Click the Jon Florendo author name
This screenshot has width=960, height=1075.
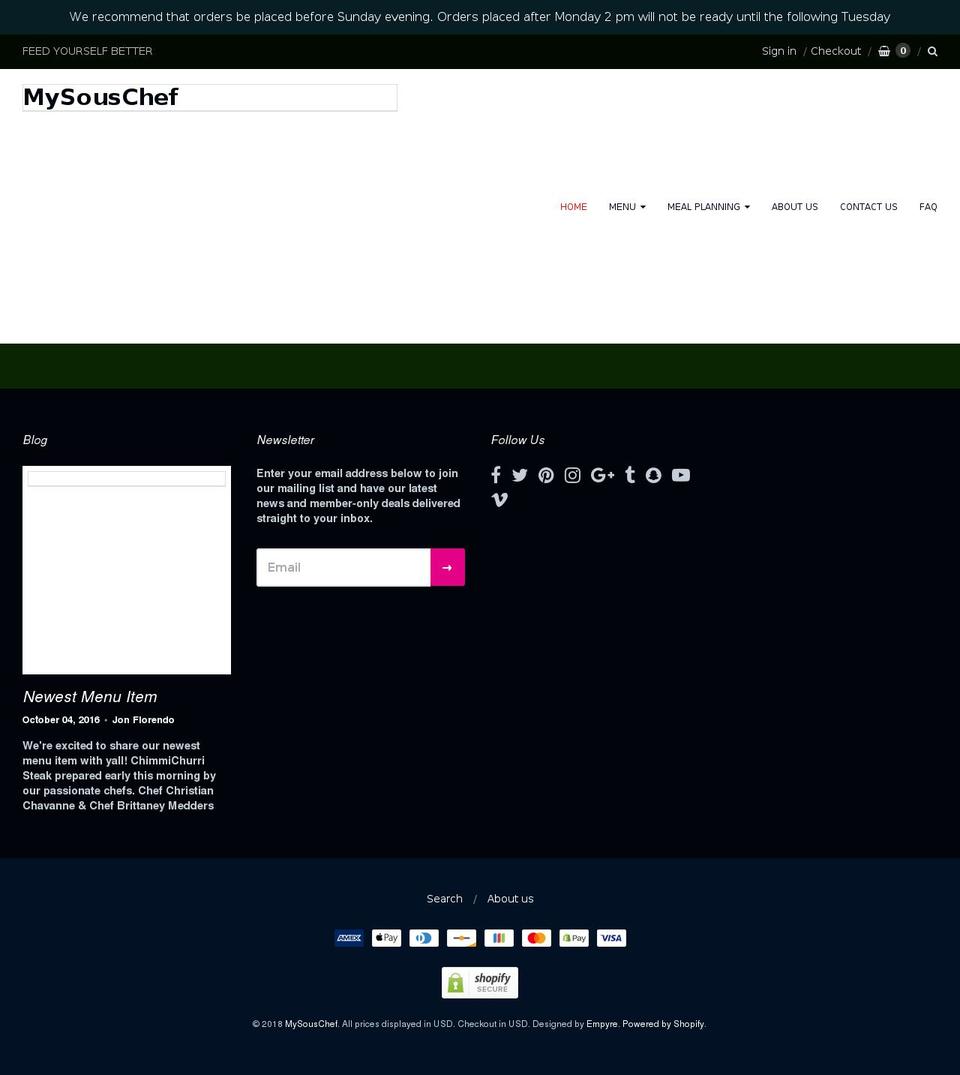pos(143,720)
